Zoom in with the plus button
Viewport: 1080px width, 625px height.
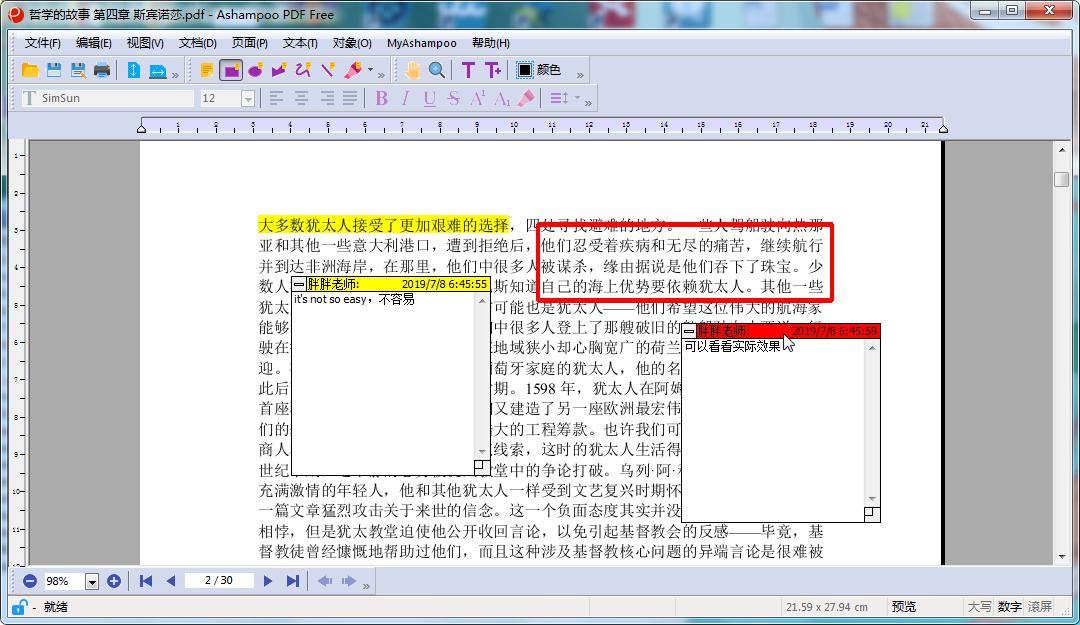(x=114, y=581)
